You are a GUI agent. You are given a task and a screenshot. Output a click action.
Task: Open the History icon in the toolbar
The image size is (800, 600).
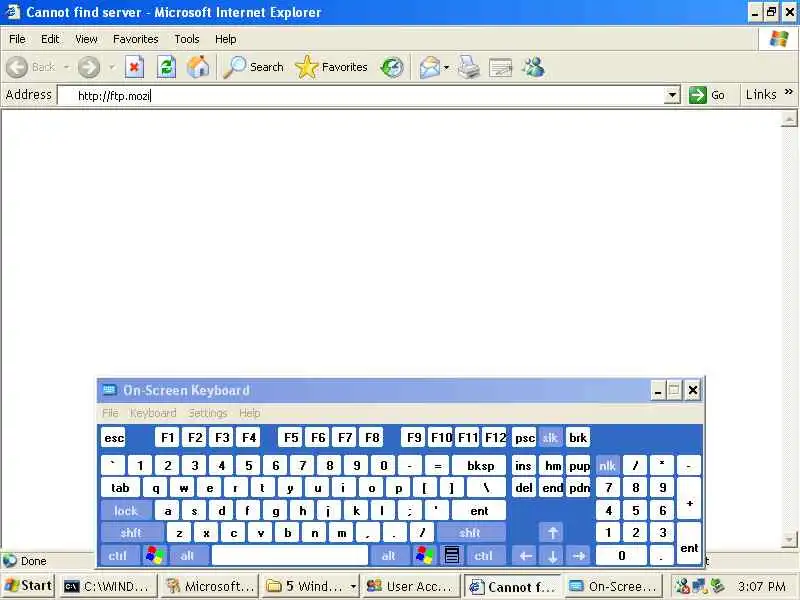tap(392, 67)
